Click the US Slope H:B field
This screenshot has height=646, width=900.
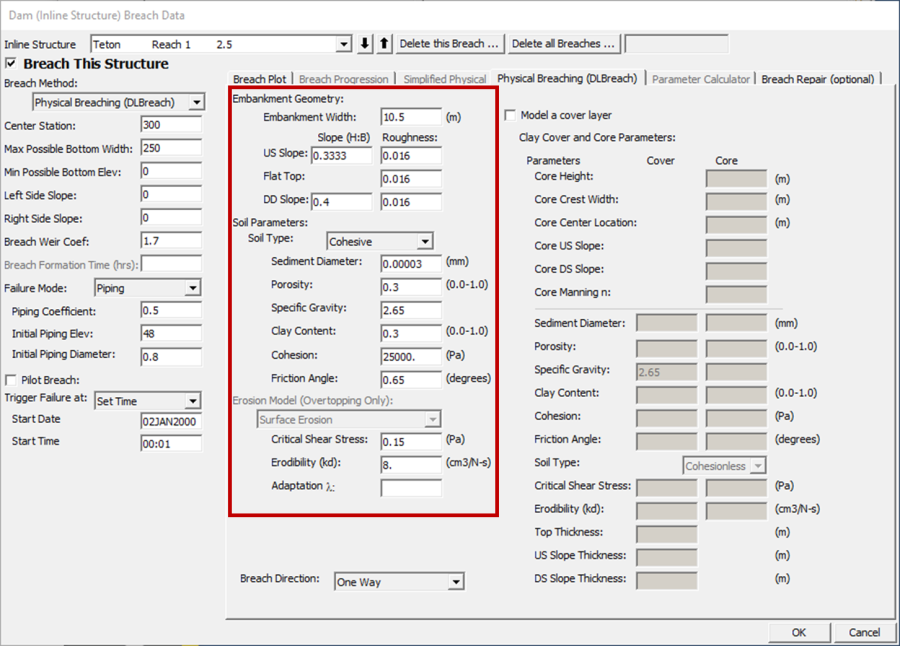342,156
